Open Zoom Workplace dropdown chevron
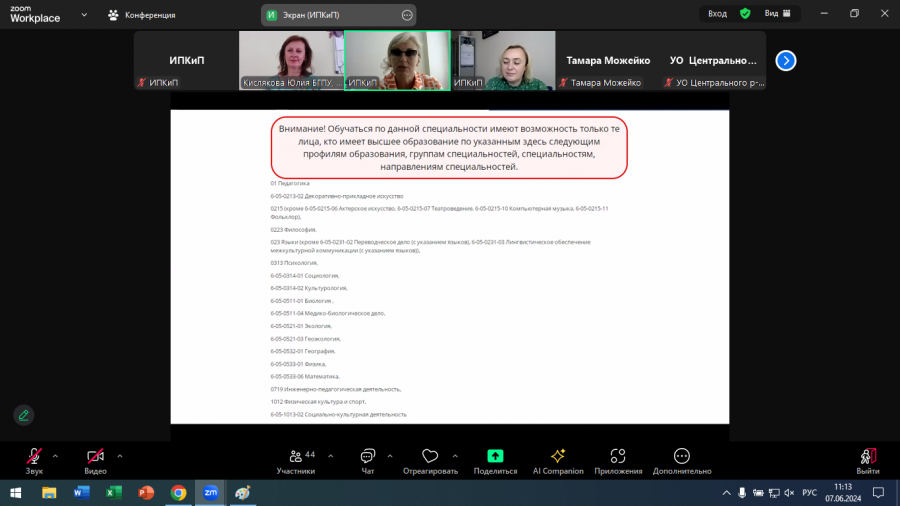The height and width of the screenshot is (506, 900). (84, 15)
